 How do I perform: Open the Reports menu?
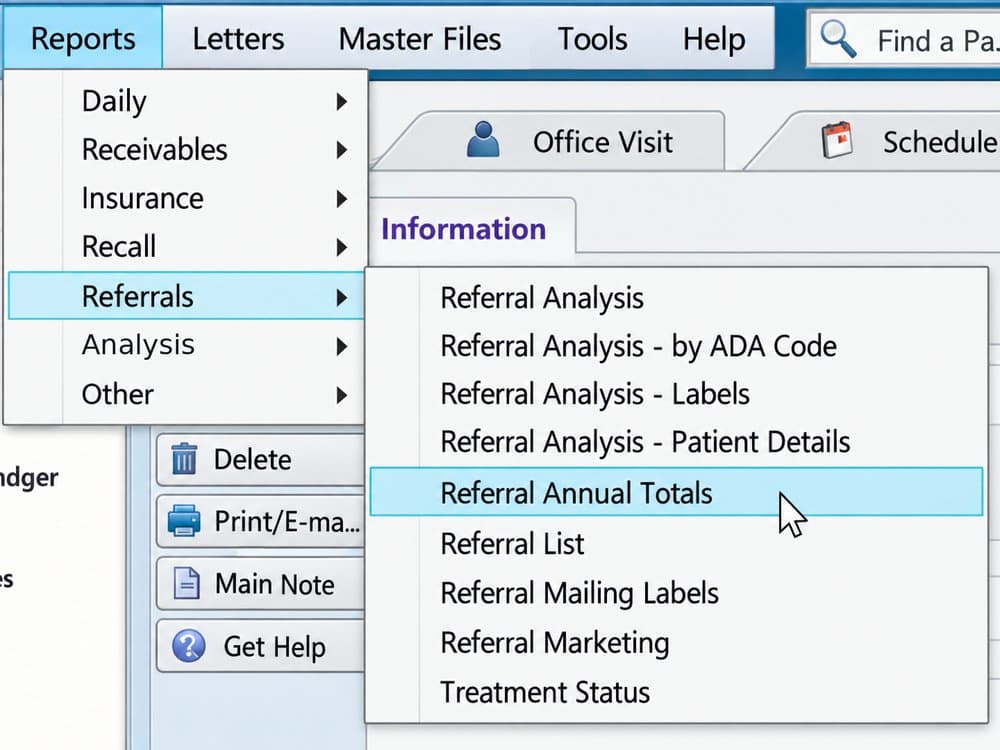tap(83, 38)
